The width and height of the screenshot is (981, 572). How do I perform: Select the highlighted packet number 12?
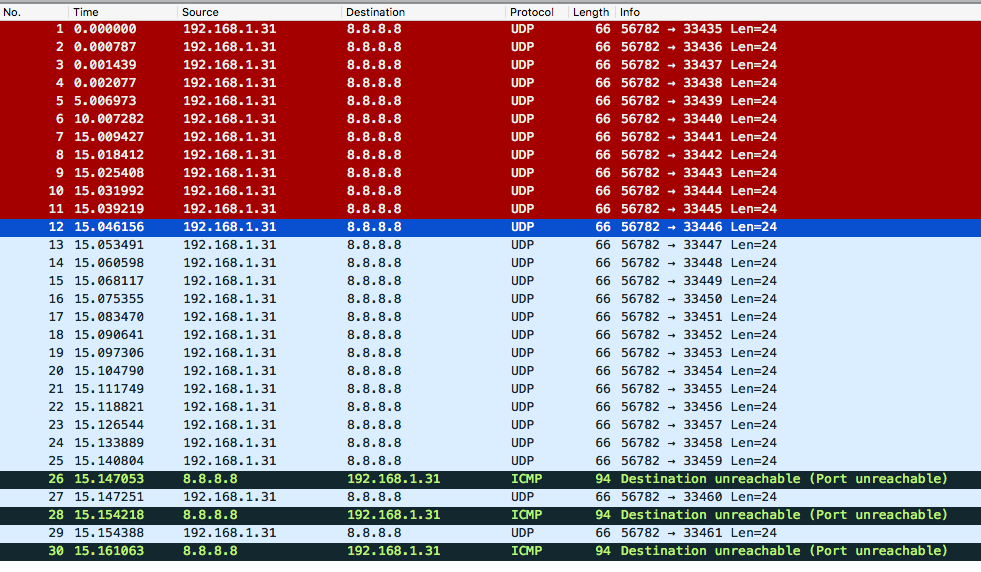coord(400,227)
